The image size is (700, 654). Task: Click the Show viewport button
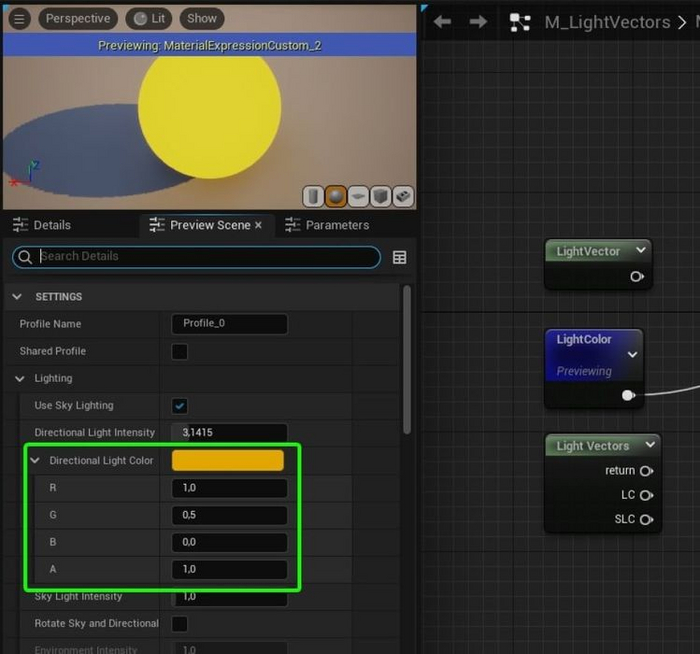point(201,18)
